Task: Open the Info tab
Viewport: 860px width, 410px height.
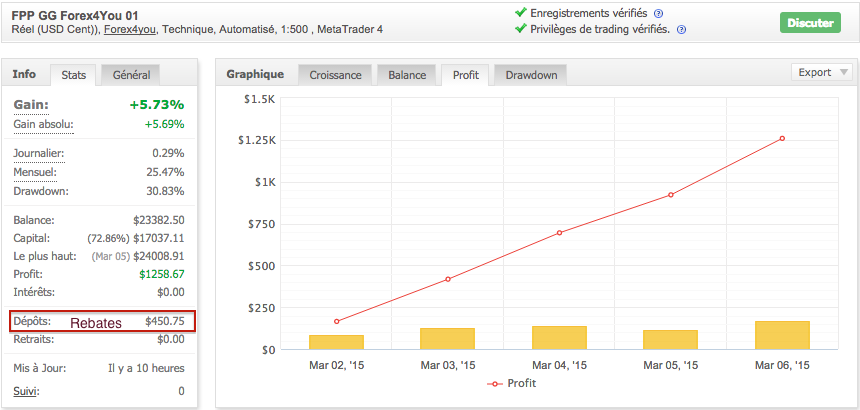Action: (25, 74)
